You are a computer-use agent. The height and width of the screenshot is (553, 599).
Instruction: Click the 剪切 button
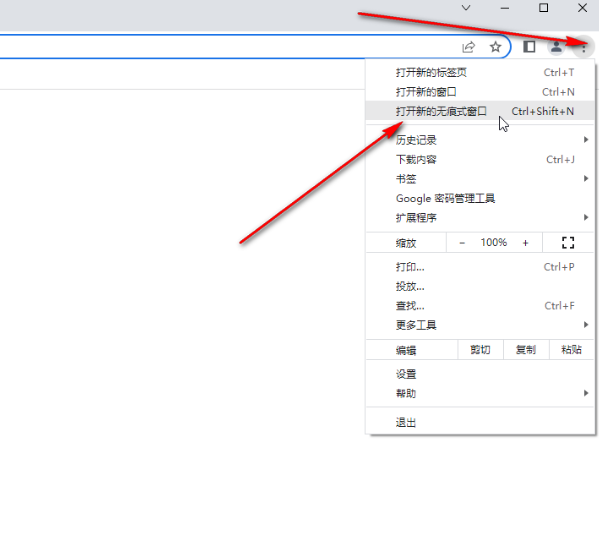point(480,349)
